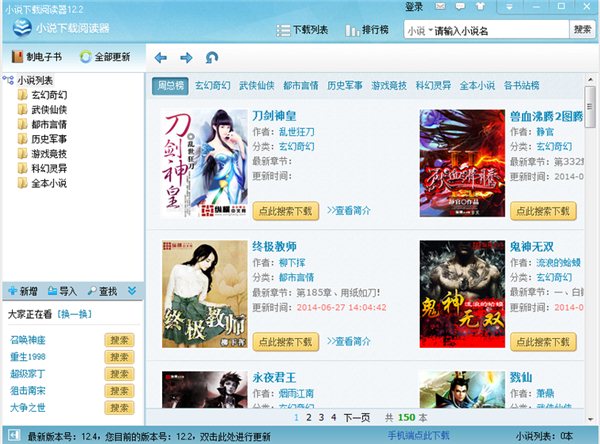Click the 搜索 button next to search box
600x444 pixels.
(x=582, y=29)
